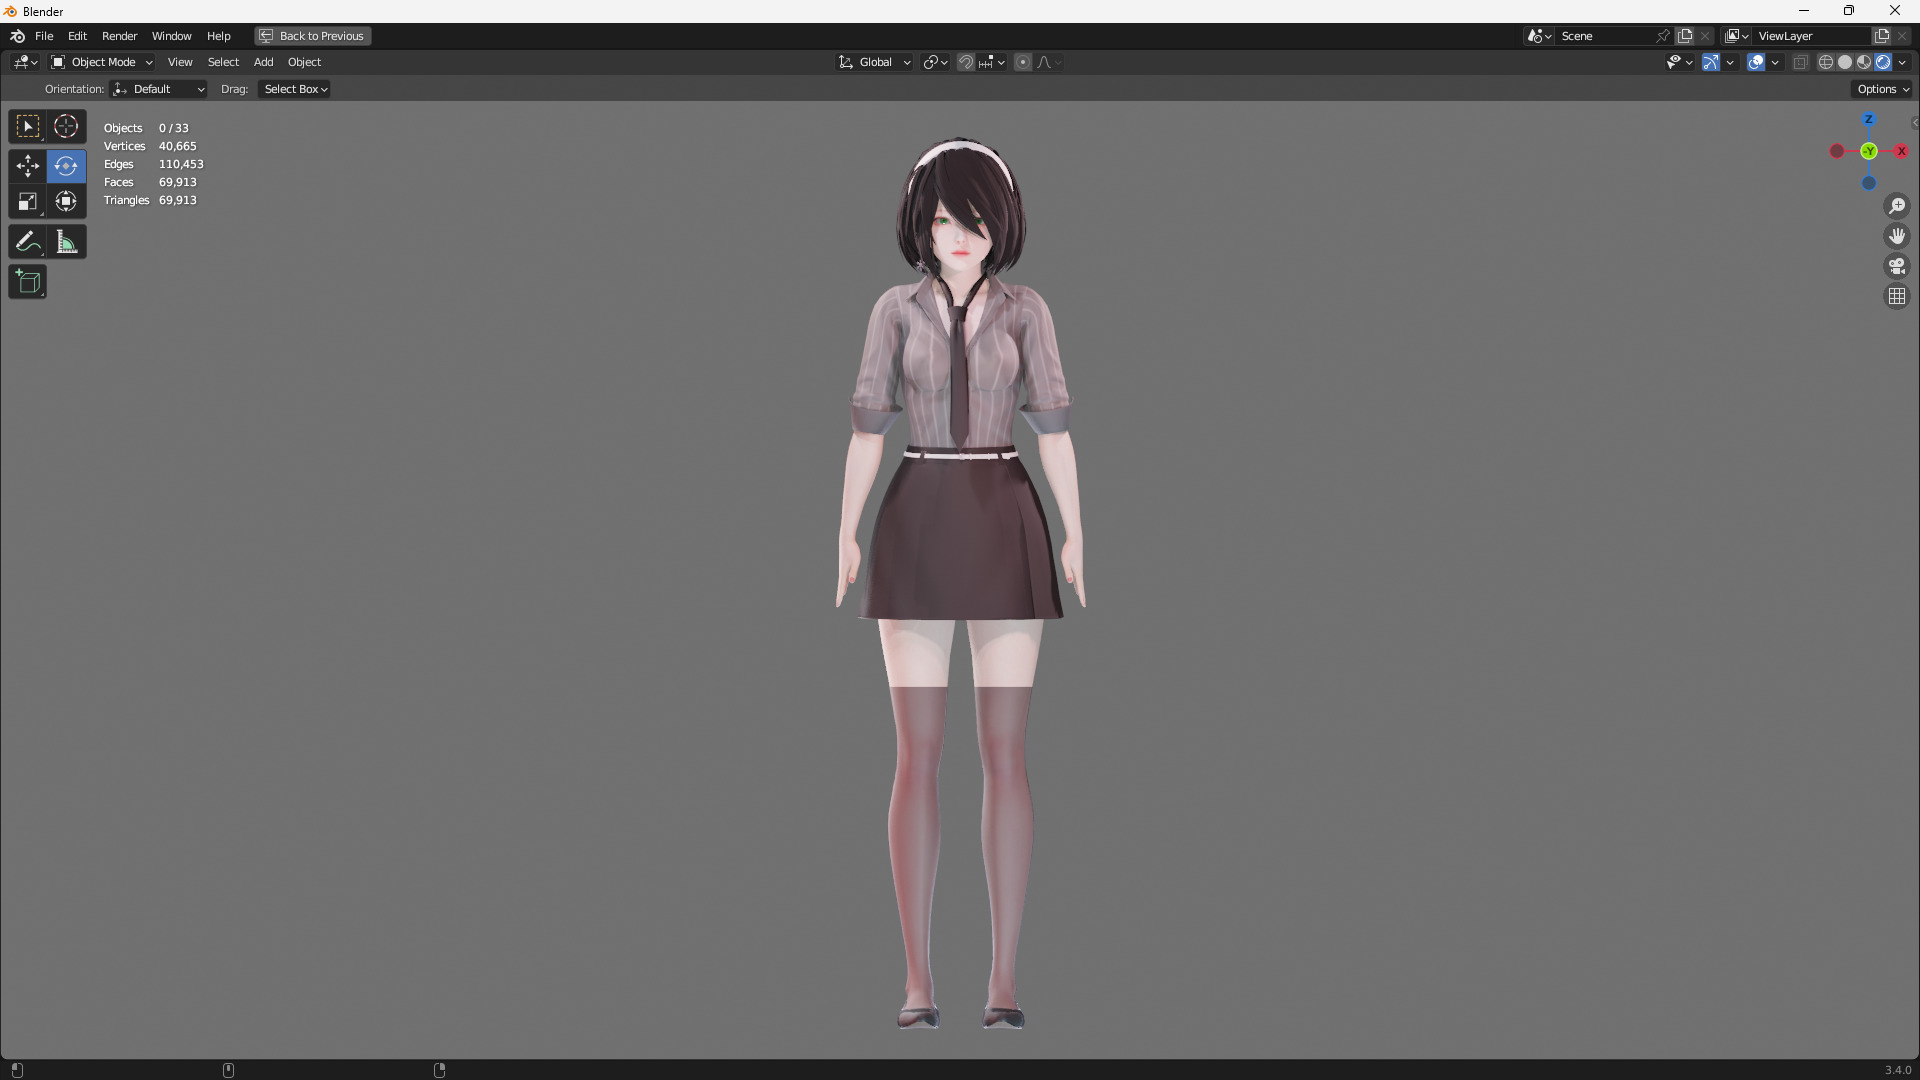
Task: Select the Measure tool
Action: [x=66, y=242]
